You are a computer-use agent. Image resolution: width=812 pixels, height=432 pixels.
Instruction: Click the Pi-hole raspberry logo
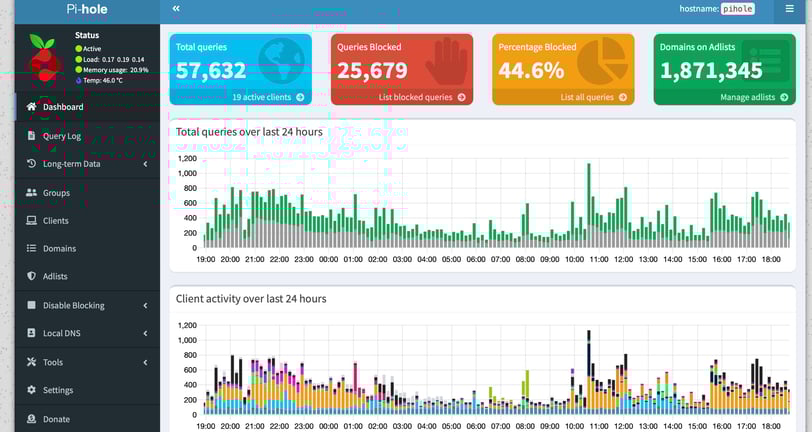(x=43, y=59)
